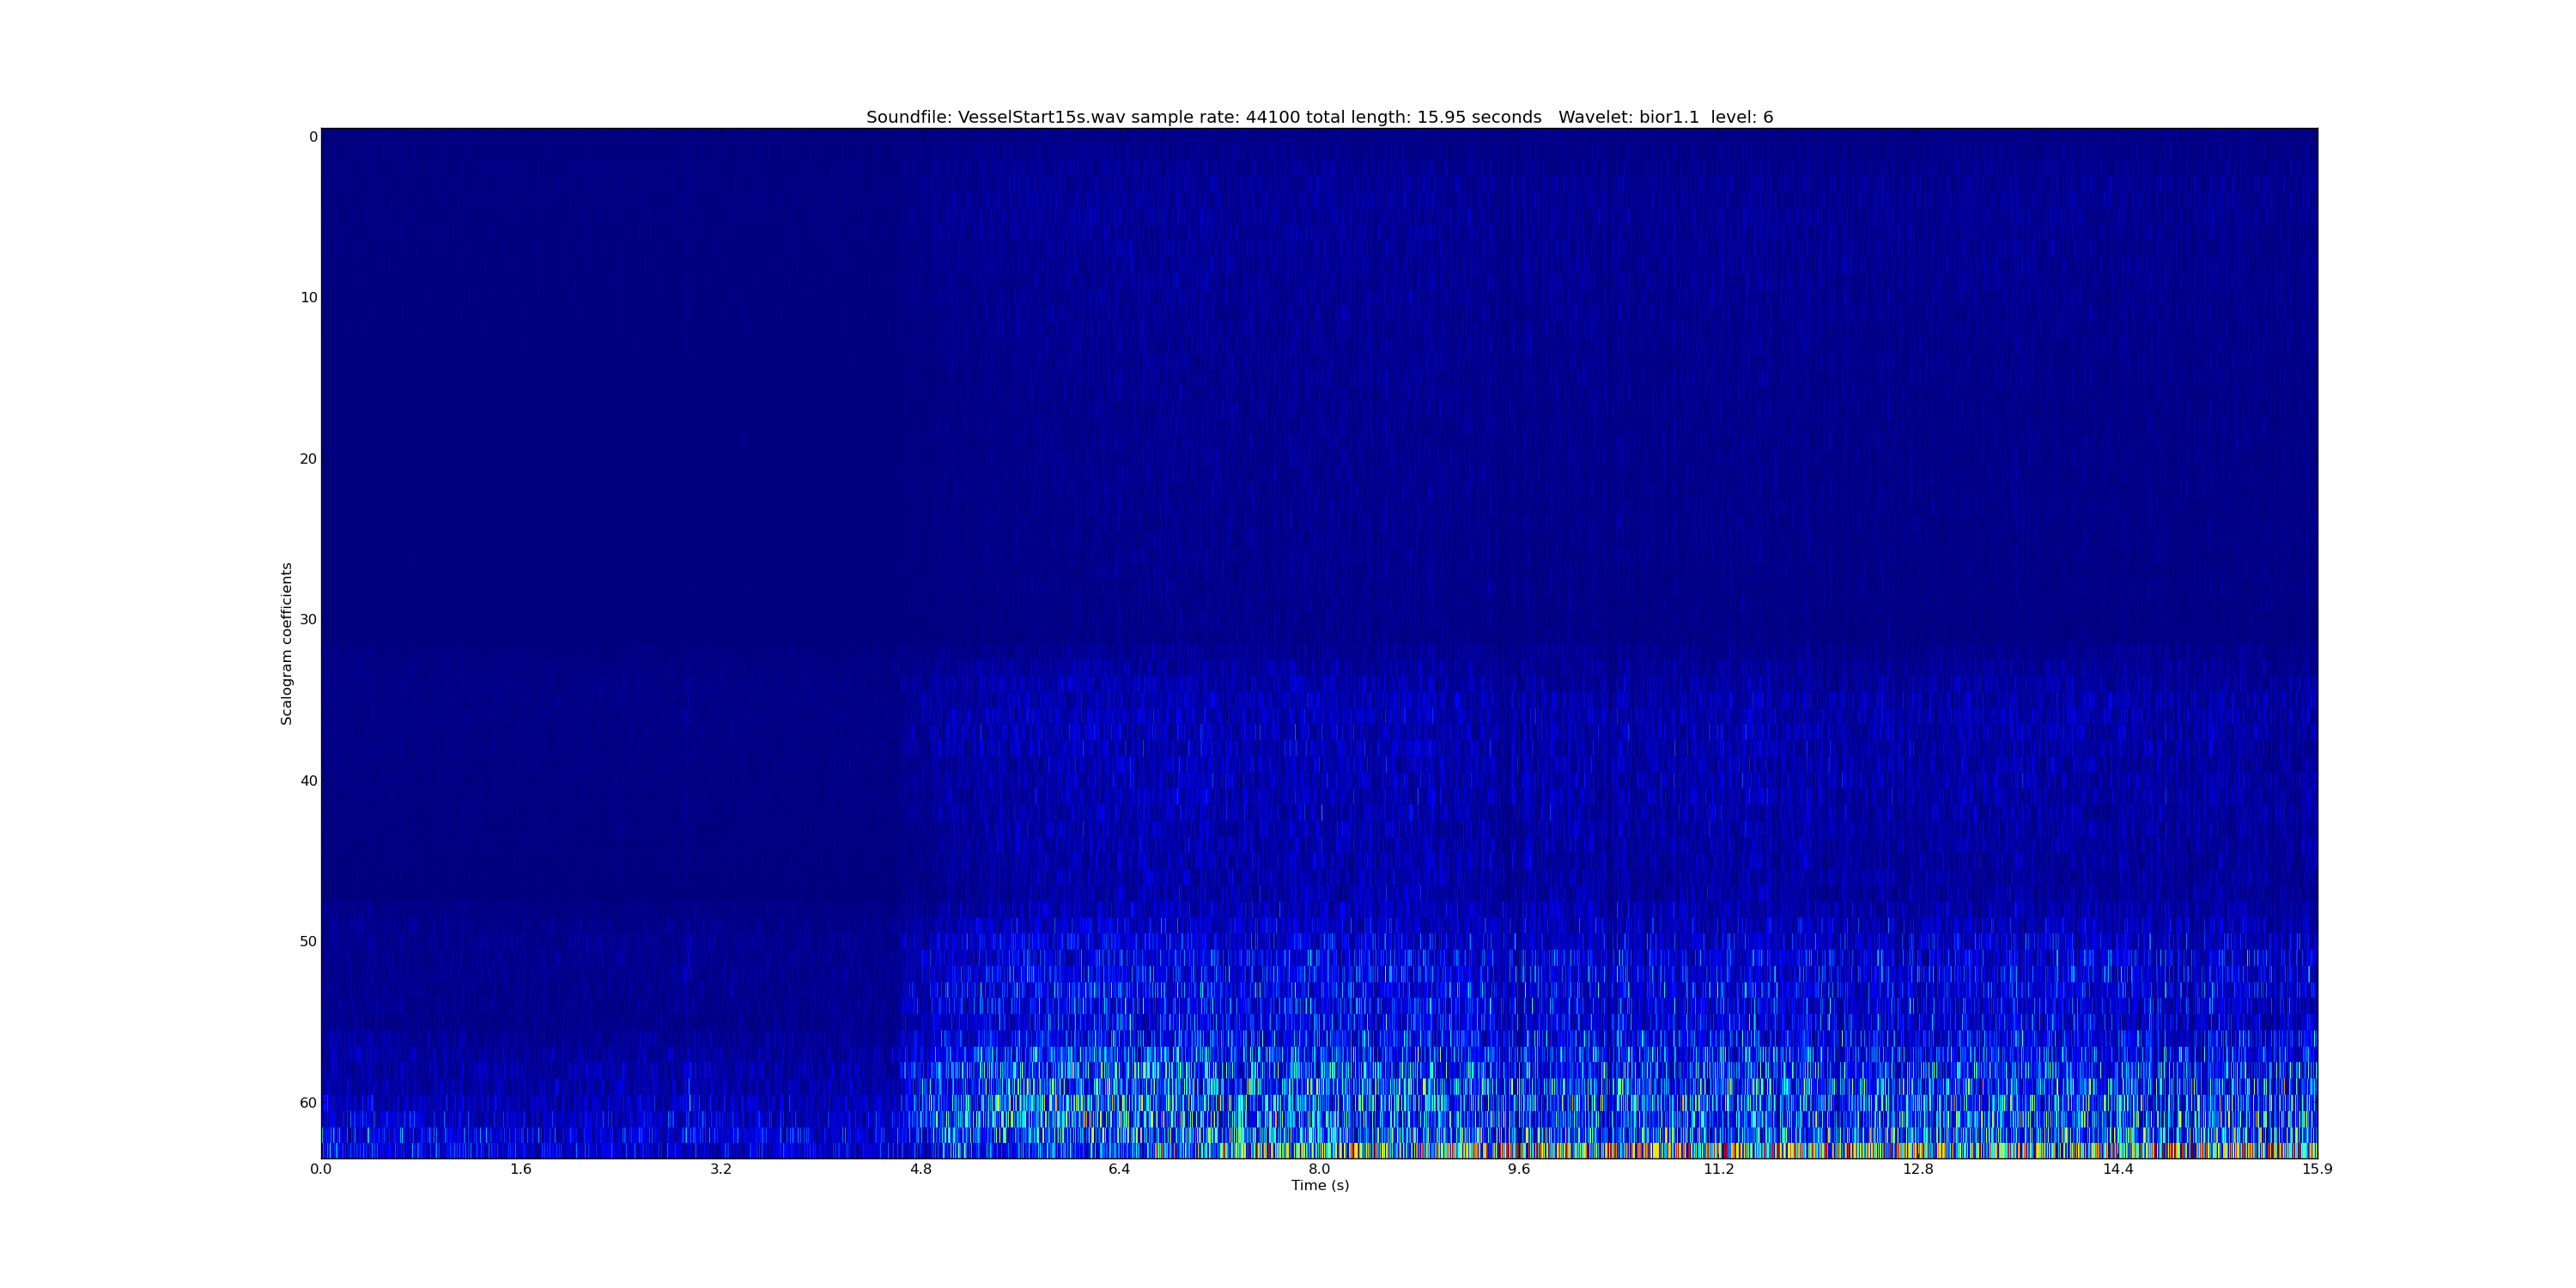Click the 11.2 time tick label
The height and width of the screenshot is (1288, 2576).
[1718, 1169]
